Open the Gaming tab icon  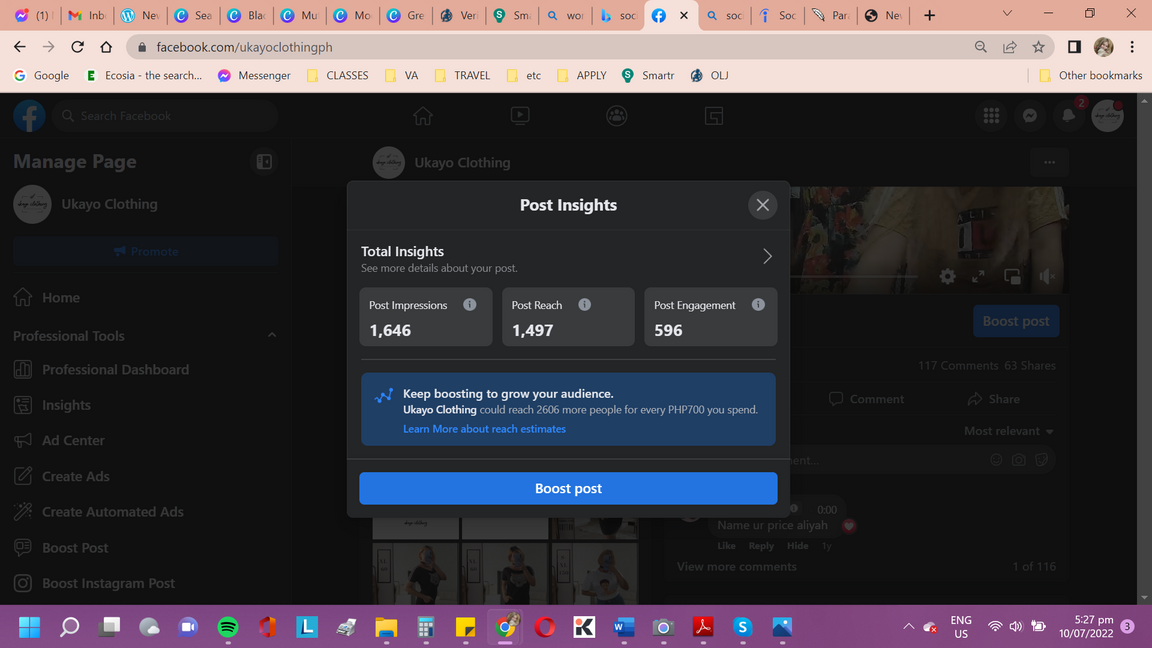point(713,116)
